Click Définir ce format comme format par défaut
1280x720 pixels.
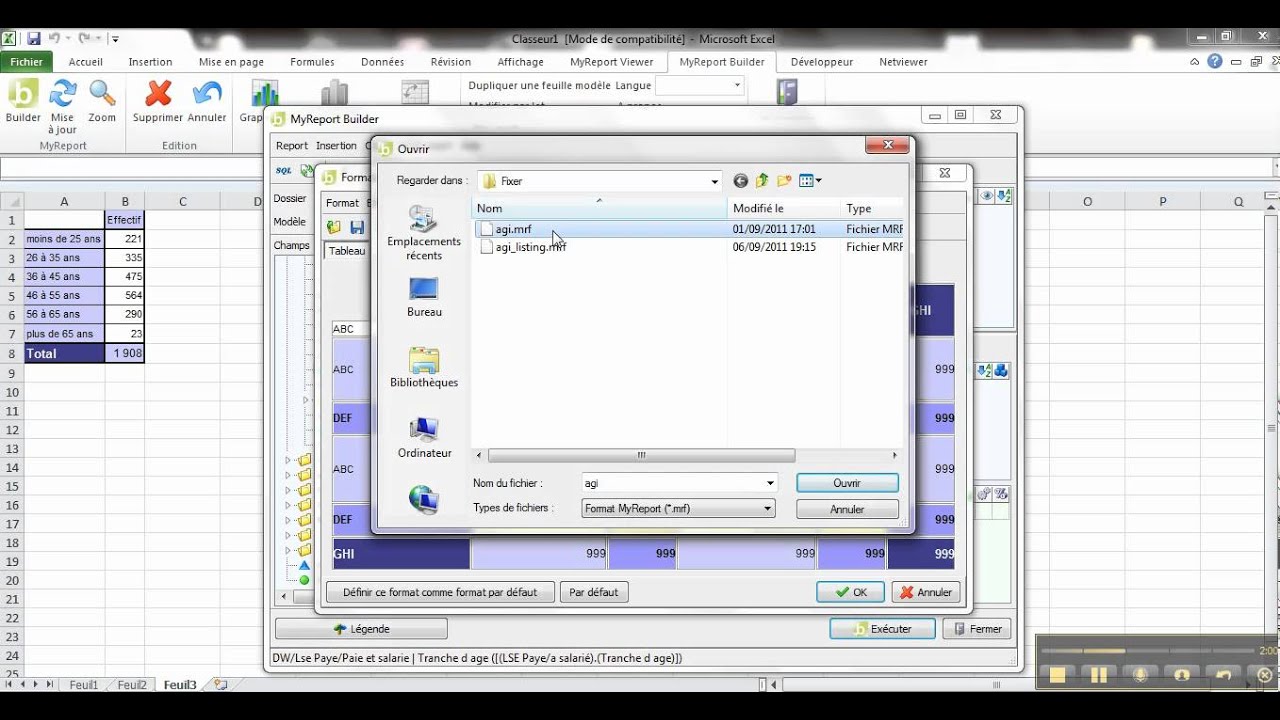[x=440, y=592]
